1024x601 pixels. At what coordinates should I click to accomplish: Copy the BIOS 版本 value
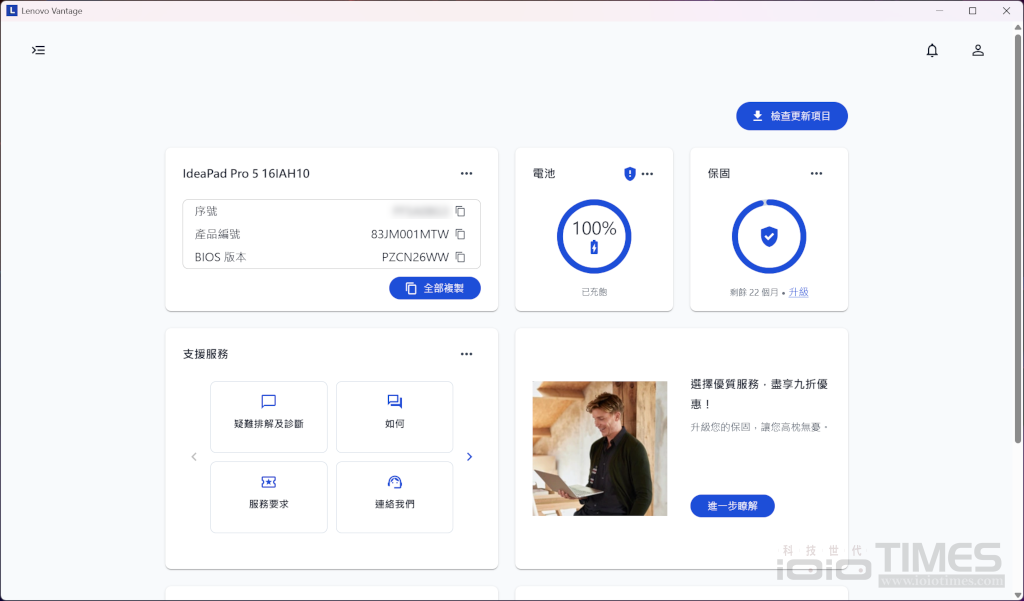pyautogui.click(x=460, y=257)
